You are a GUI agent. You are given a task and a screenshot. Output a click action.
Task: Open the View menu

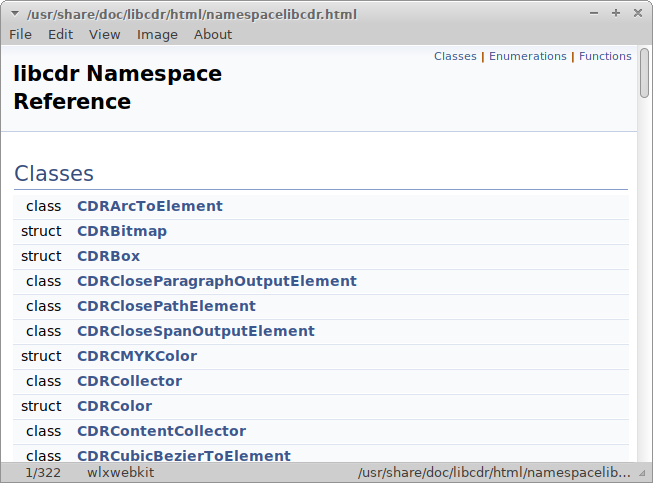[x=104, y=34]
